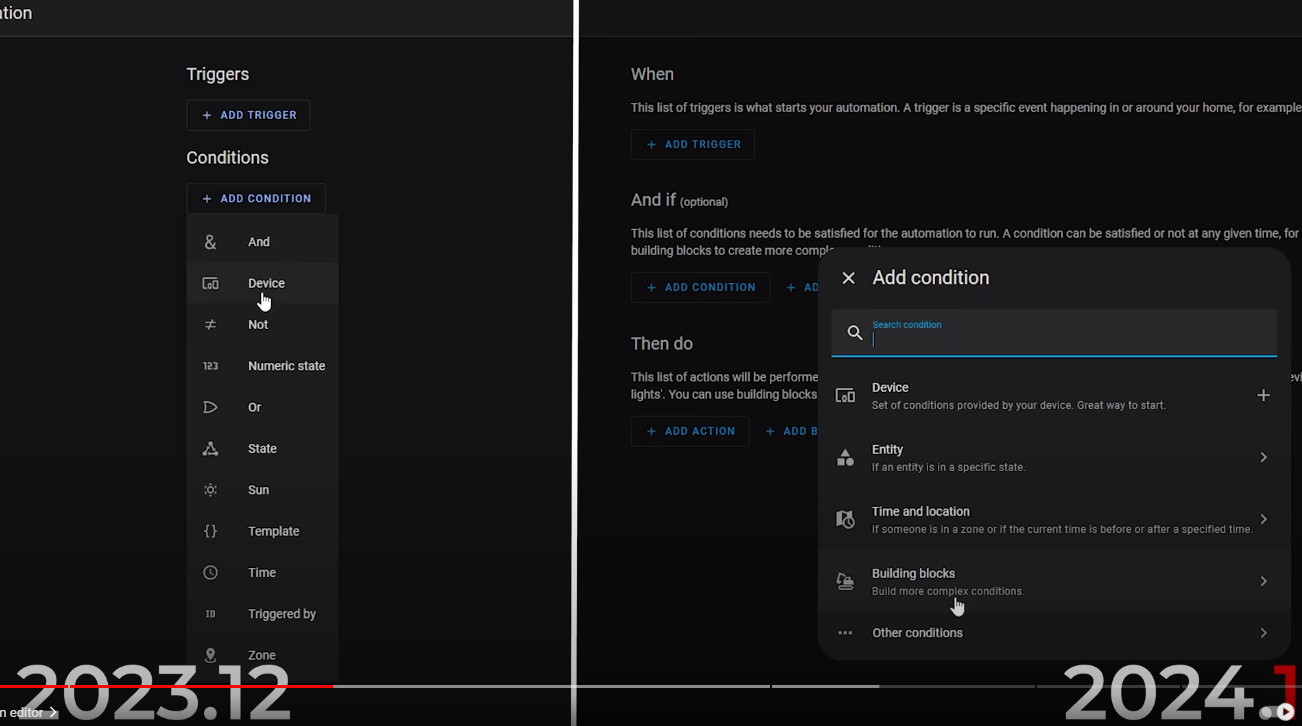This screenshot has width=1302, height=726.
Task: Select the Time clock icon
Action: (210, 573)
